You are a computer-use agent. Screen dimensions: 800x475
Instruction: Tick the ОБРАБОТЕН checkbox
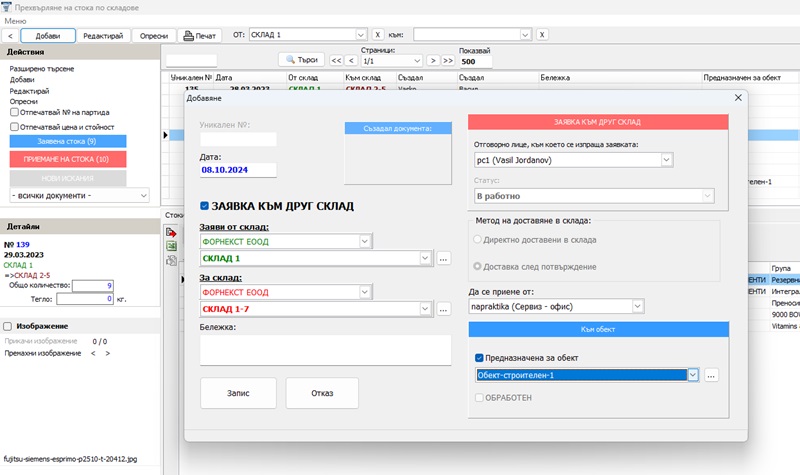click(x=479, y=397)
